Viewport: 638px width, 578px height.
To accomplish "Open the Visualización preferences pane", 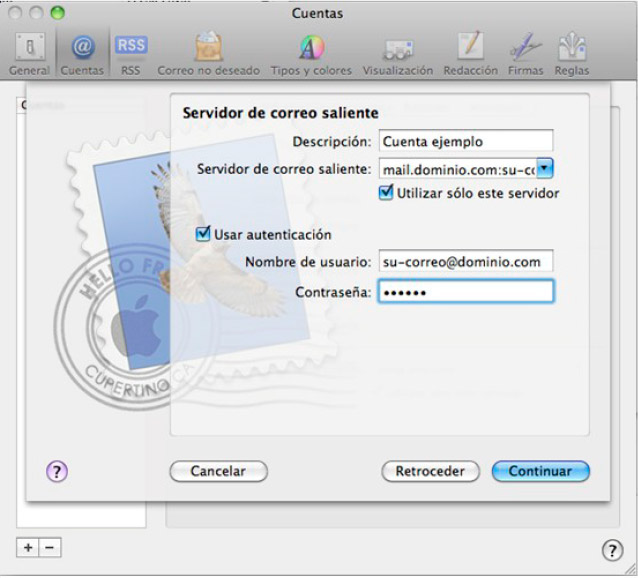I will point(398,54).
